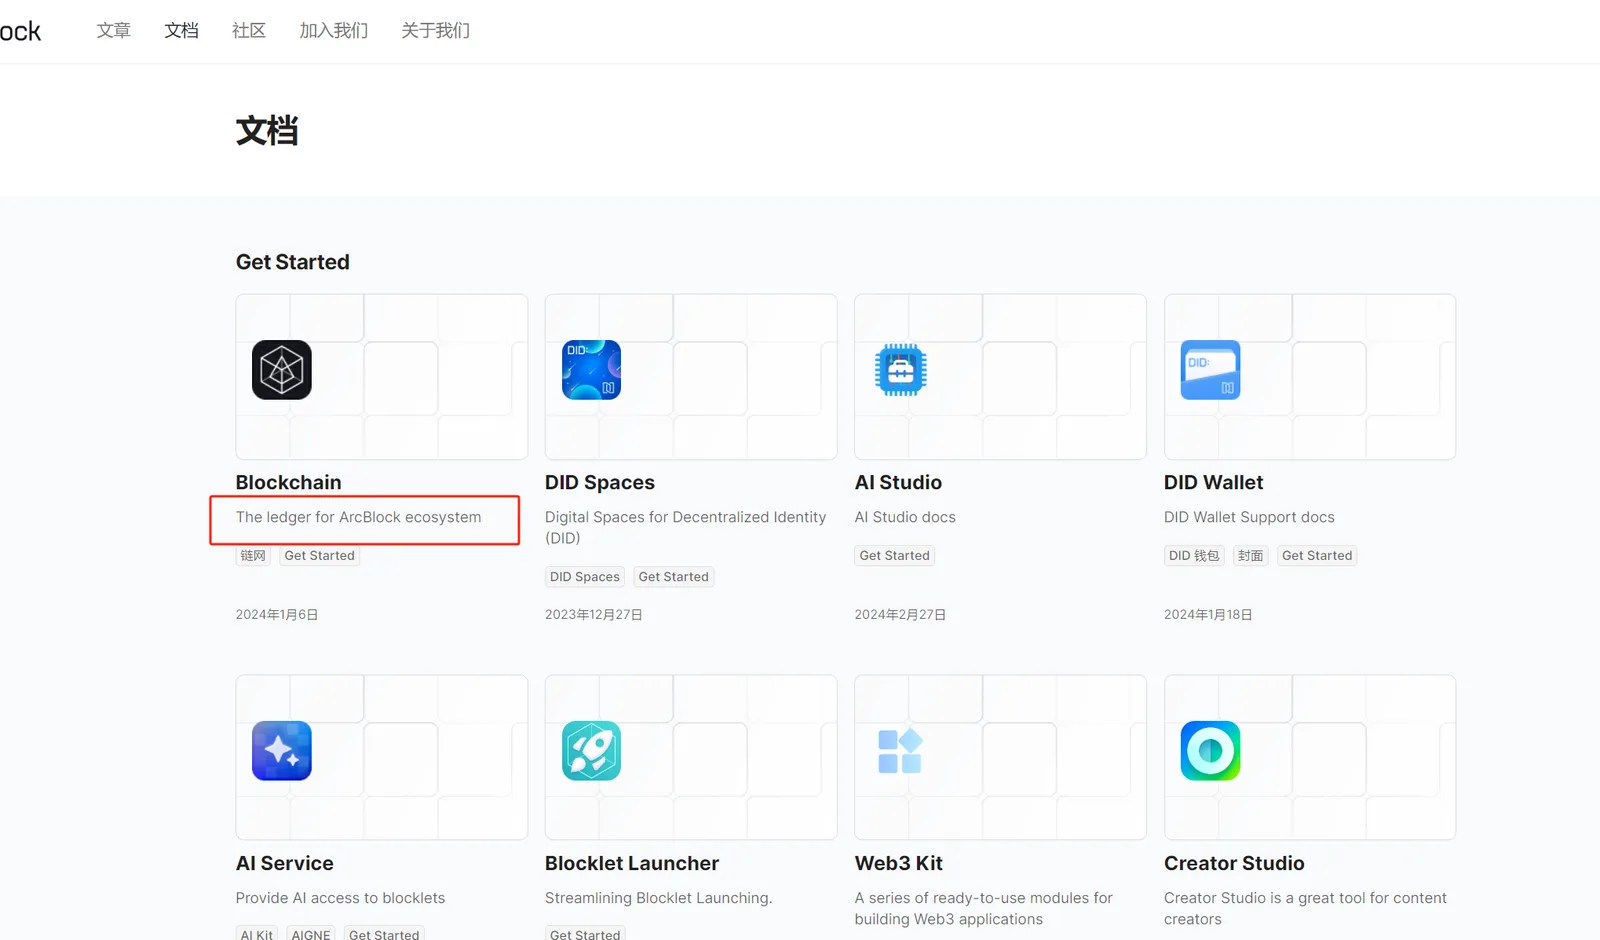1600x940 pixels.
Task: Click the Blocklet Launcher rocket icon
Action: click(591, 751)
